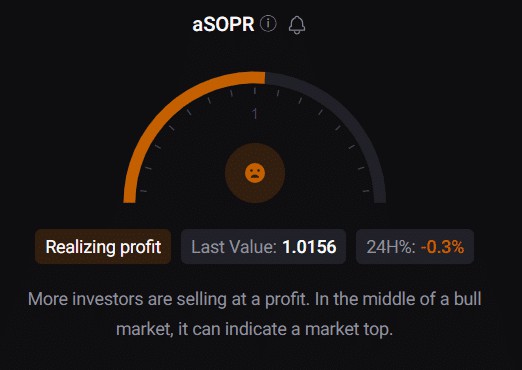This screenshot has height=370, width=522.
Task: Click the orange circle around the emoji
Action: pyautogui.click(x=255, y=173)
